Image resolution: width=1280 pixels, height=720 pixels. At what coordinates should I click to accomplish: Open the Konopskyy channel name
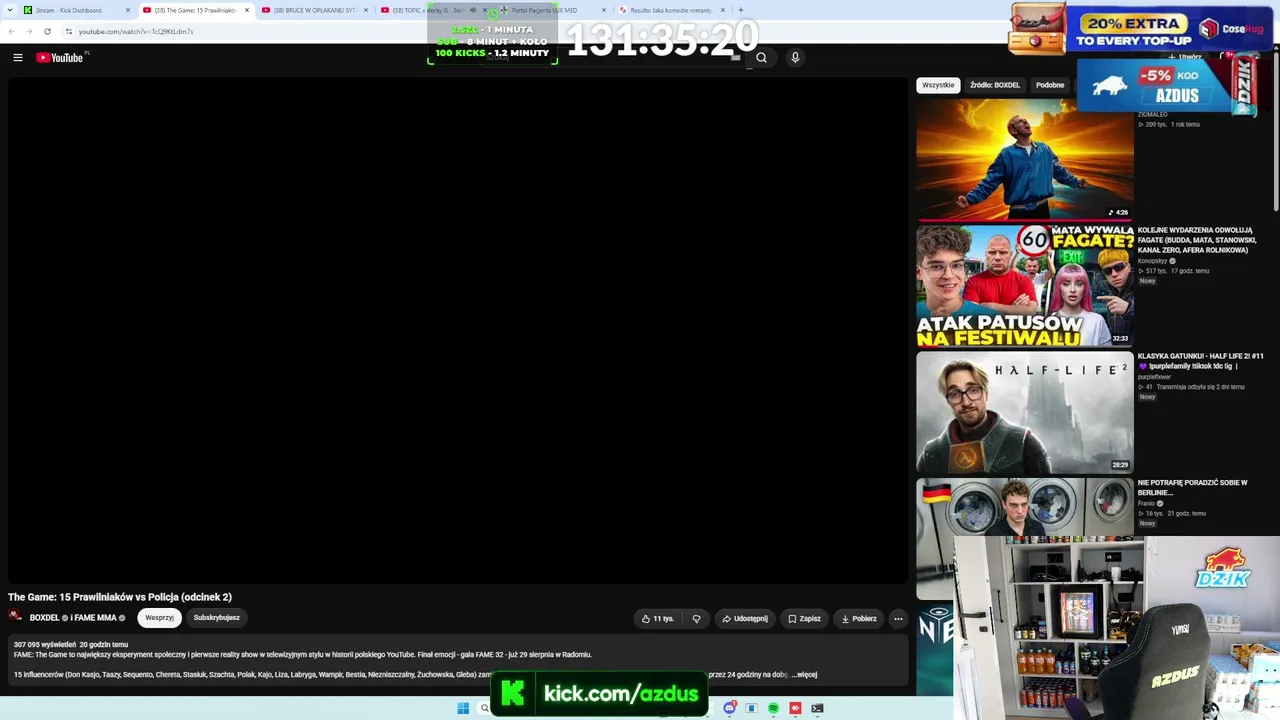(x=1153, y=261)
